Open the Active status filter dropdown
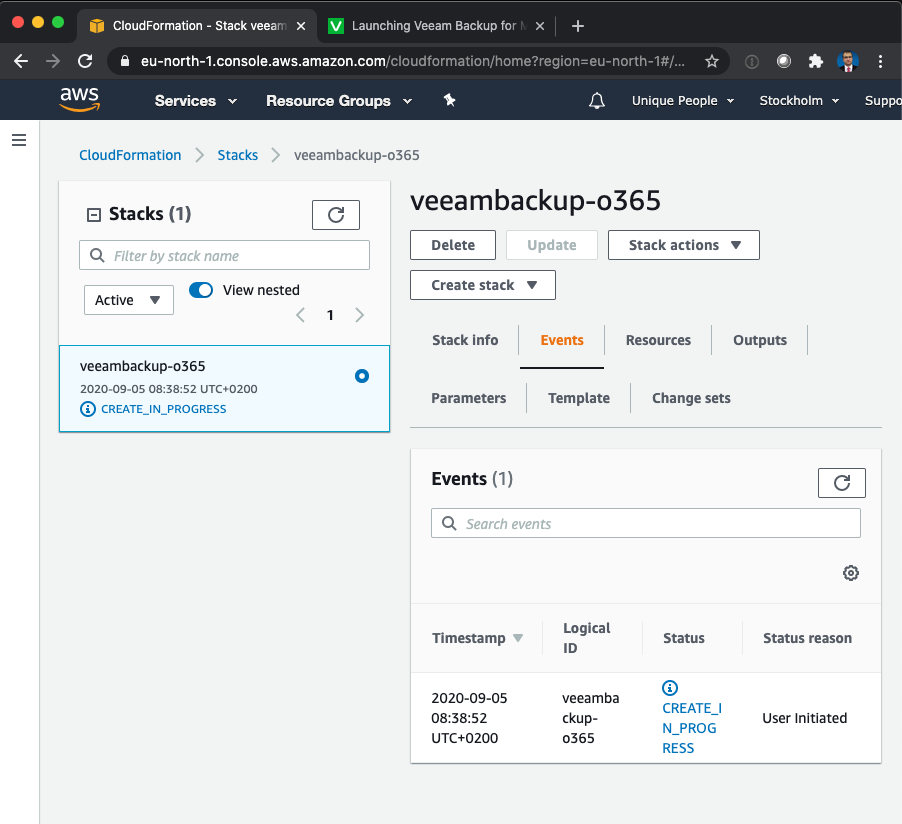Screen dimensions: 902x824 [x=129, y=300]
